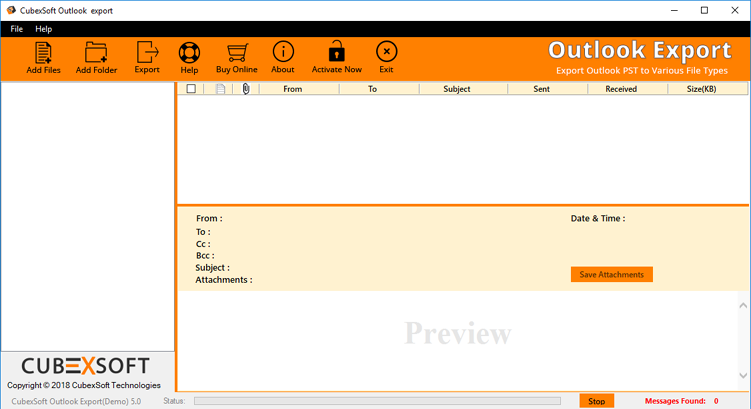Click the Save Attachments button
The image size is (751, 409).
611,274
